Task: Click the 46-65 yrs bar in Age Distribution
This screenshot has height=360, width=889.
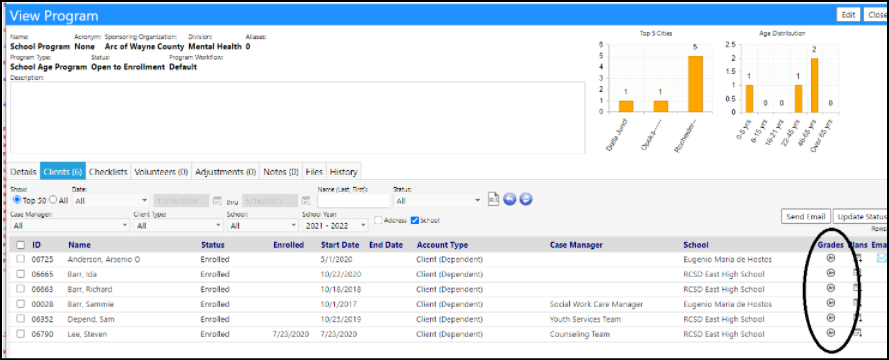Action: [814, 85]
